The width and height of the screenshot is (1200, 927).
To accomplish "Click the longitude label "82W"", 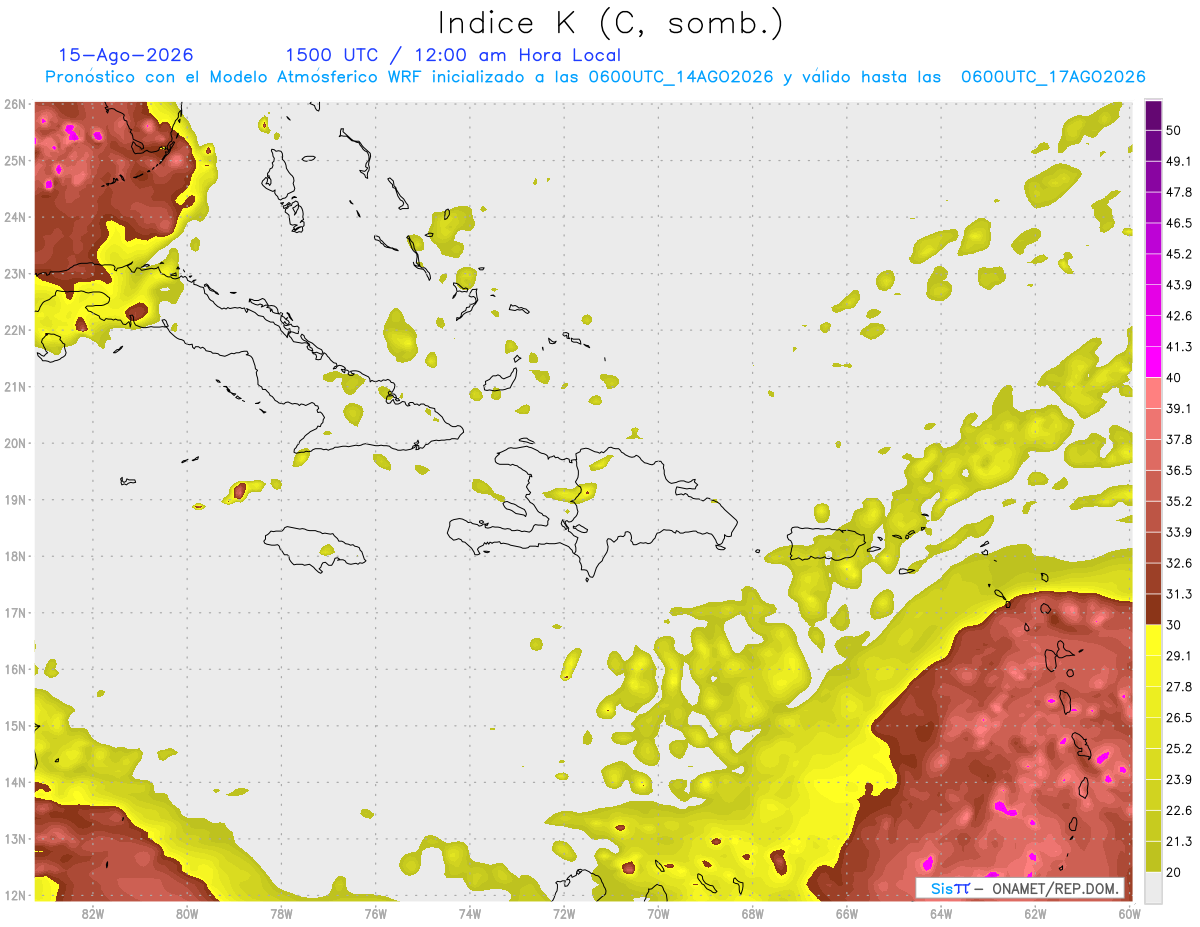I will coord(93,913).
